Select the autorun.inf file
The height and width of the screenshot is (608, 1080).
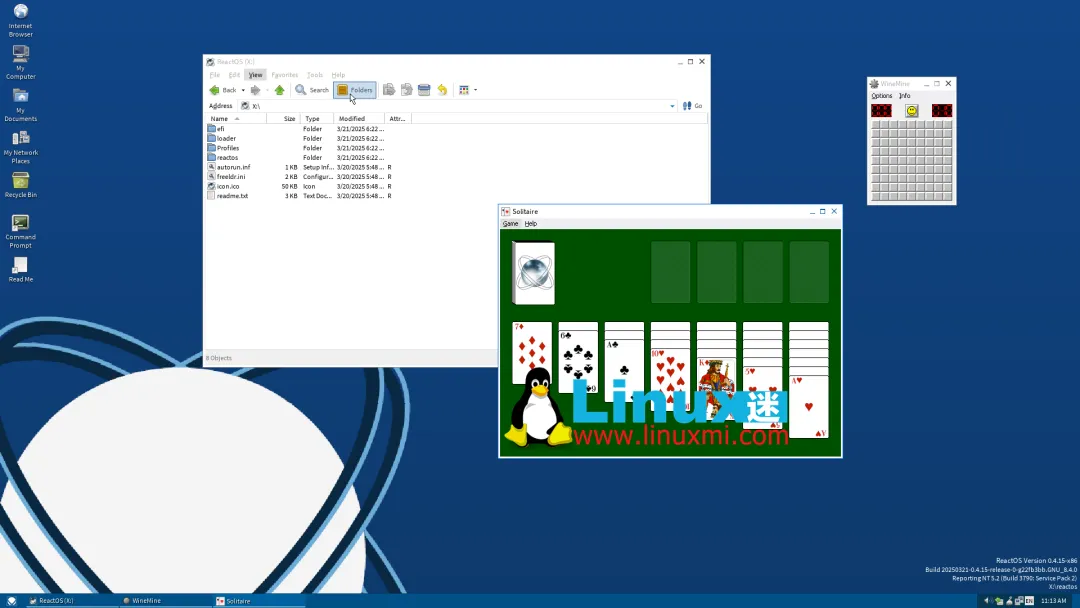(229, 167)
